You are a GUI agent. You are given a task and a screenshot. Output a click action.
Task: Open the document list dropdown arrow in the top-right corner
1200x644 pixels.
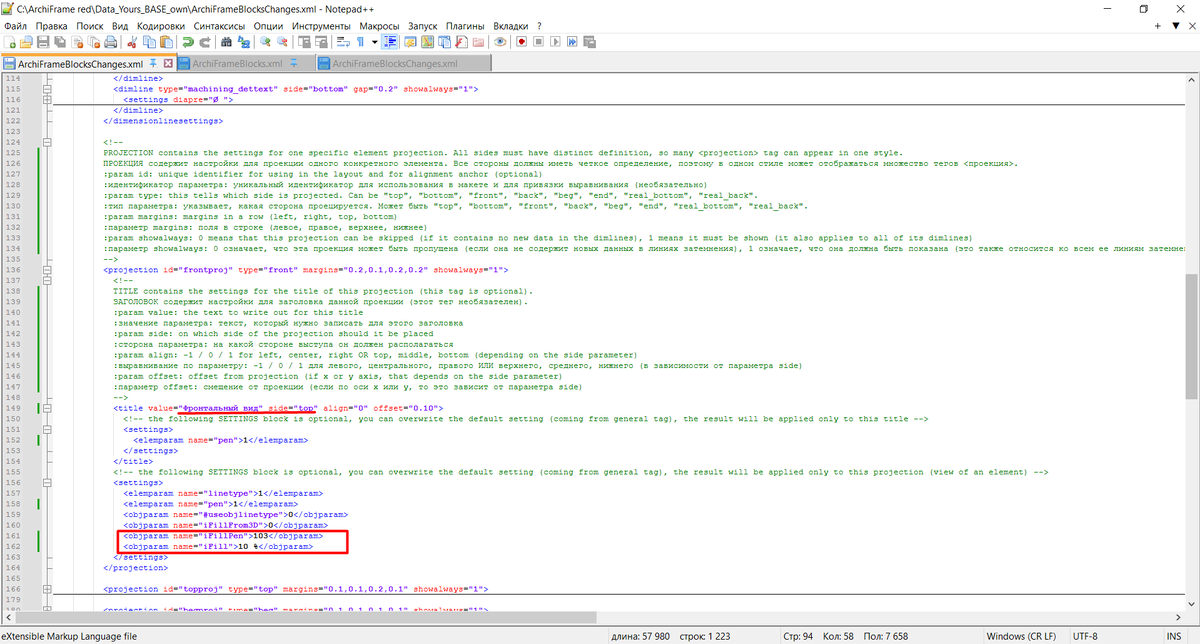(x=1175, y=25)
